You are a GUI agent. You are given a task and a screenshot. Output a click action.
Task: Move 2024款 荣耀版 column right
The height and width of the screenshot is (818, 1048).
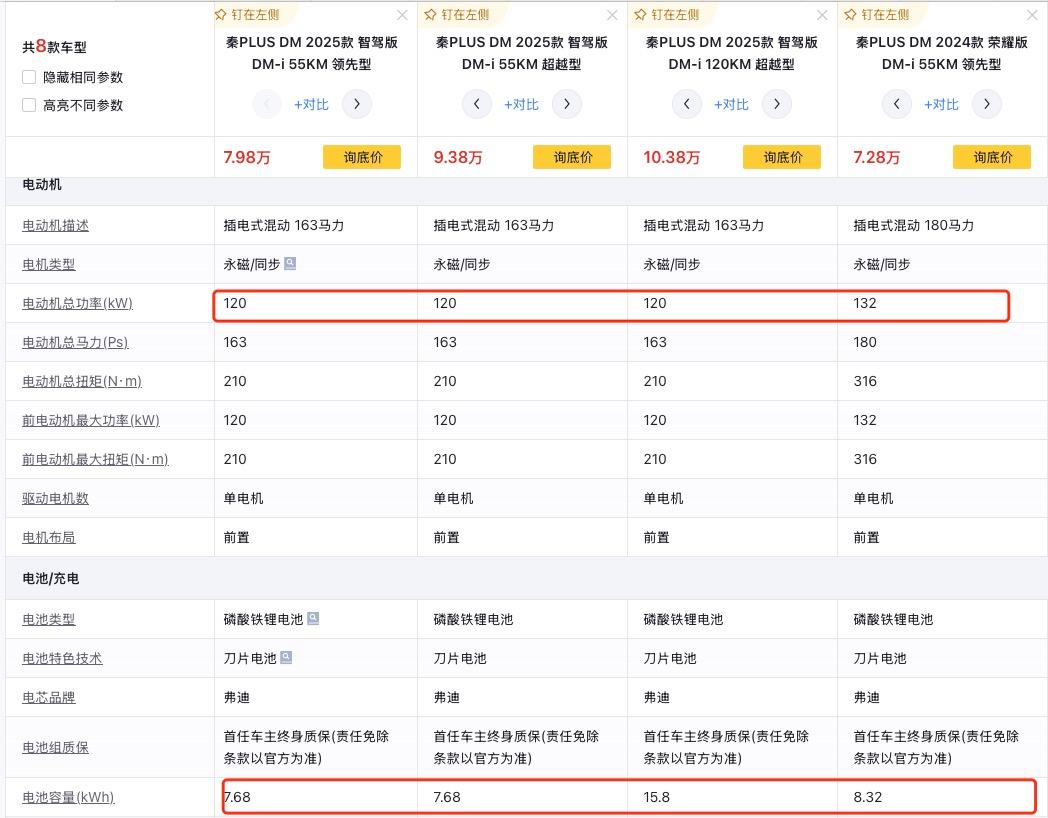point(987,104)
